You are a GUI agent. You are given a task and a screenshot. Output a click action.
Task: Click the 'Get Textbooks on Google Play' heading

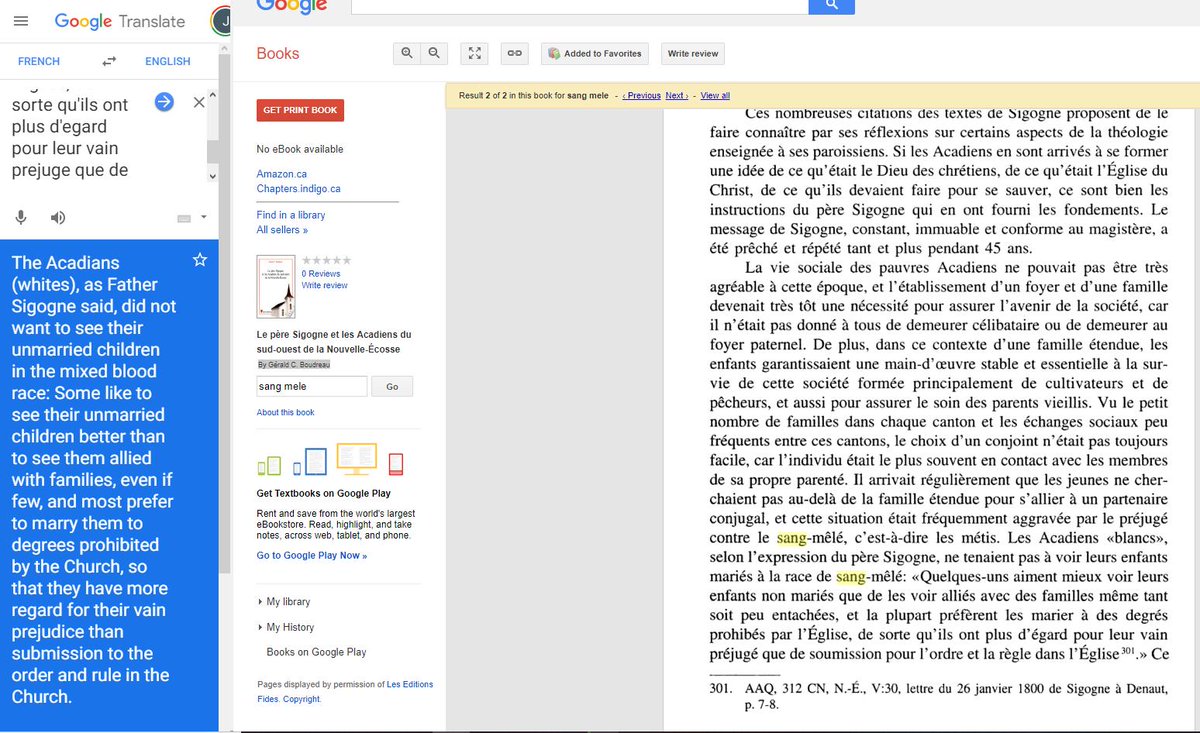(x=324, y=494)
